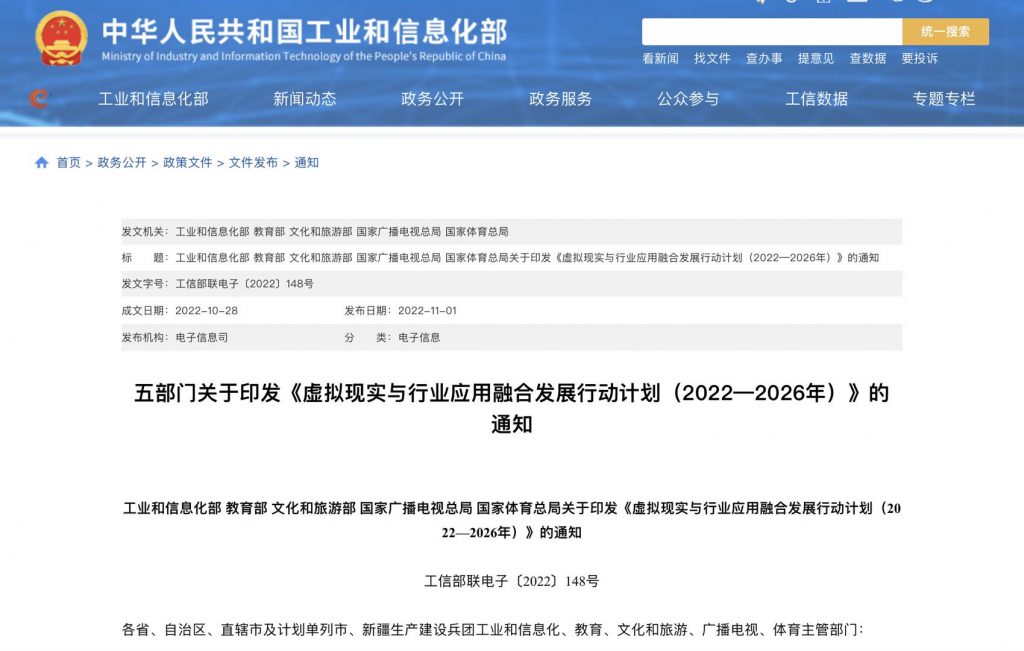Screen dimensions: 1024x651
Task: Select 政务公开 navigation menu item
Action: 432,99
